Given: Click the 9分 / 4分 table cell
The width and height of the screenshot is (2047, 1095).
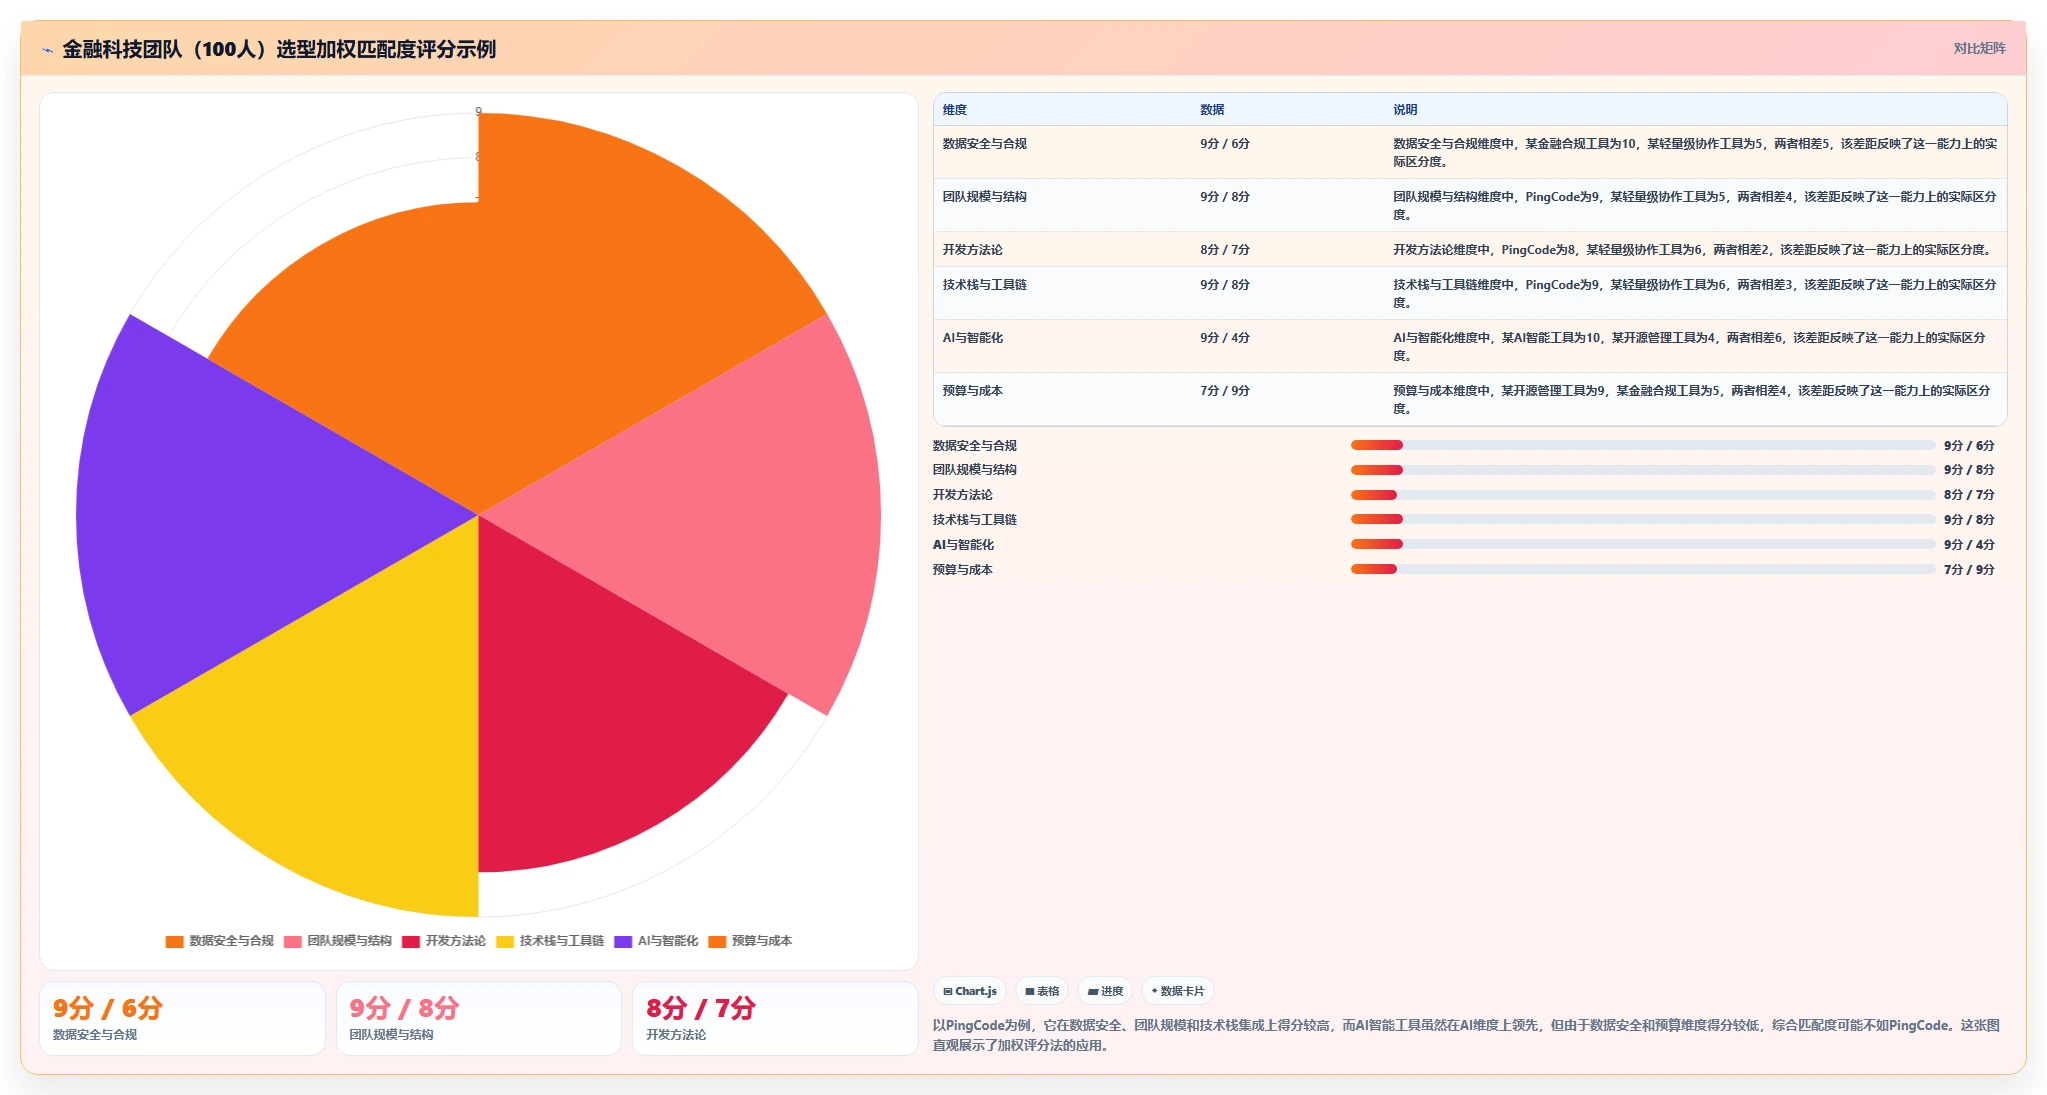Looking at the screenshot, I should (x=1225, y=338).
